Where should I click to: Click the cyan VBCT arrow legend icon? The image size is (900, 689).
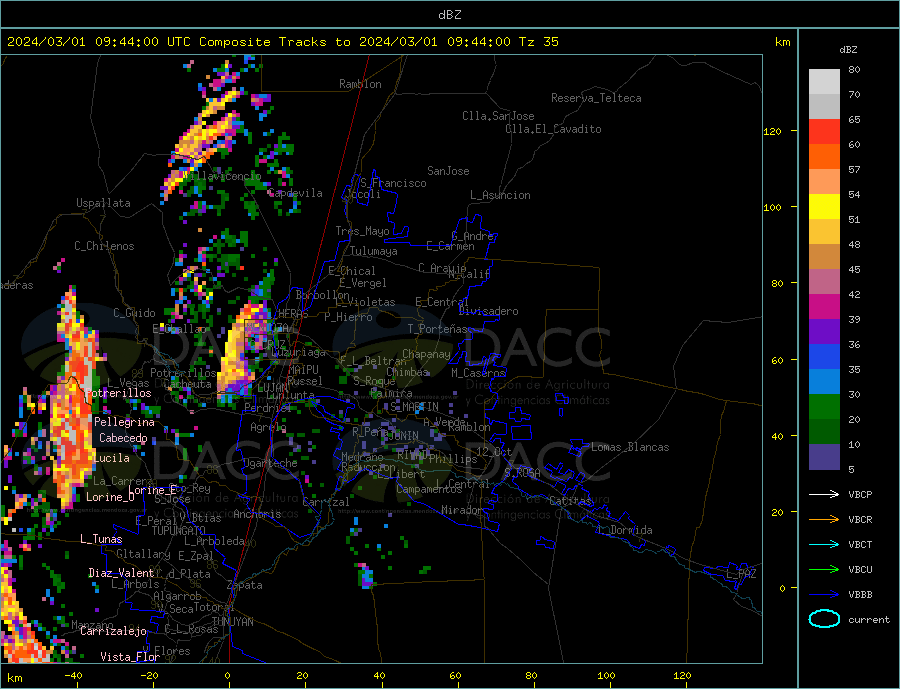(x=824, y=544)
